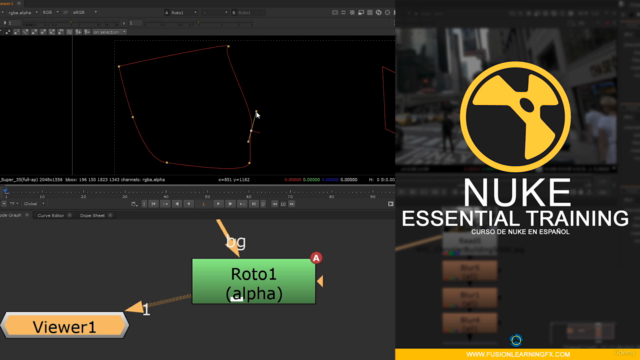This screenshot has width=640, height=360.
Task: Click the timeline playhead at frame 1
Action: tap(6, 191)
